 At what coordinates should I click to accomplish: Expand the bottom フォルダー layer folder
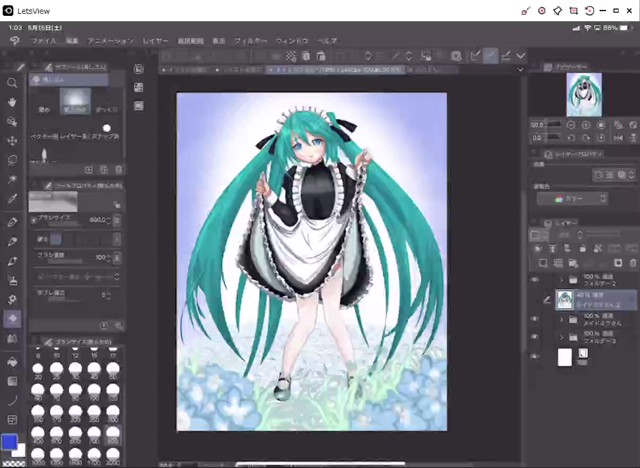561,337
